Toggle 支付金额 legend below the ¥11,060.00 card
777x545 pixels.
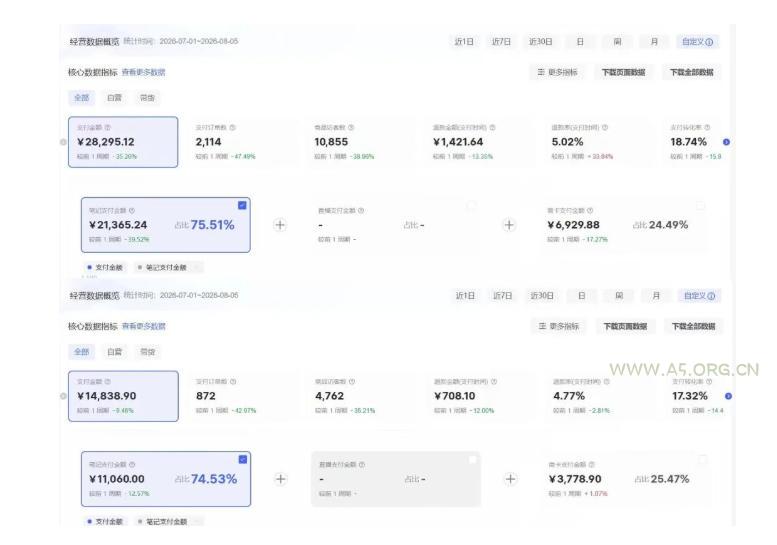pos(105,522)
